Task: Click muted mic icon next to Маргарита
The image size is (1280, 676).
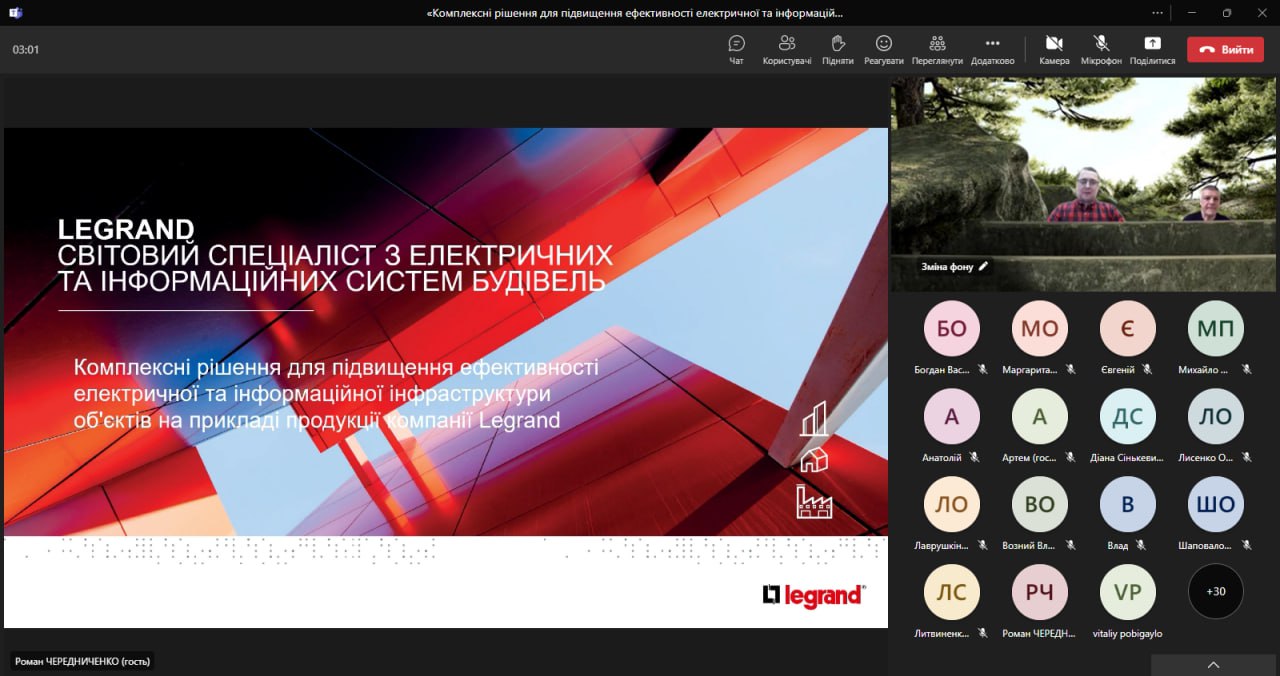Action: point(1071,369)
